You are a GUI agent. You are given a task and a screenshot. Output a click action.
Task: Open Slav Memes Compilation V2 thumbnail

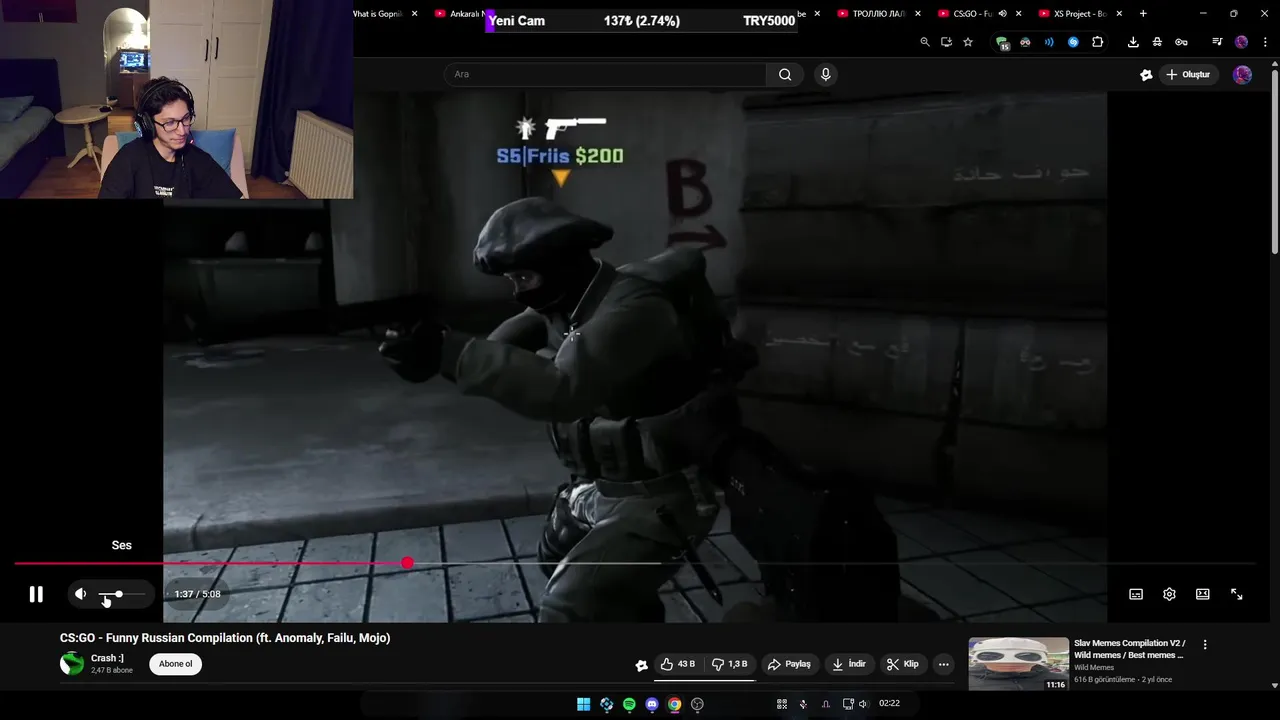[1018, 664]
